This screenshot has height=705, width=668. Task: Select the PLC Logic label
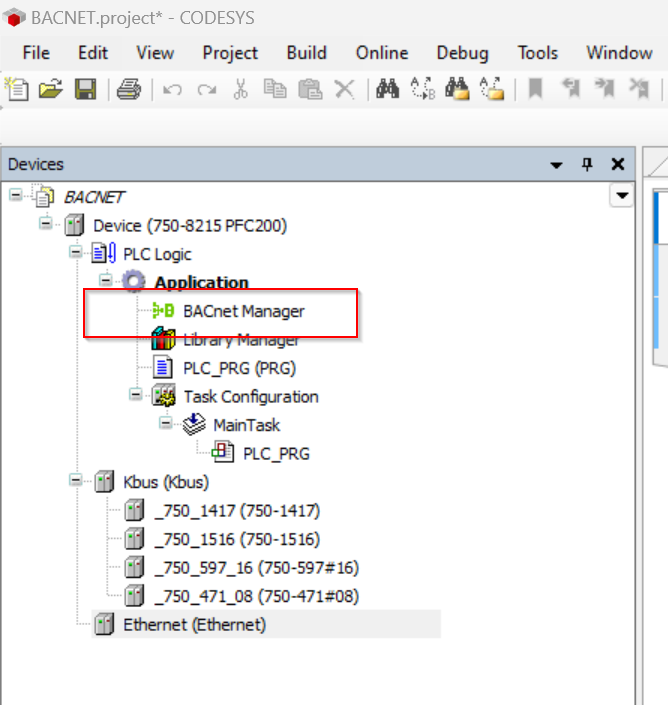coord(157,254)
